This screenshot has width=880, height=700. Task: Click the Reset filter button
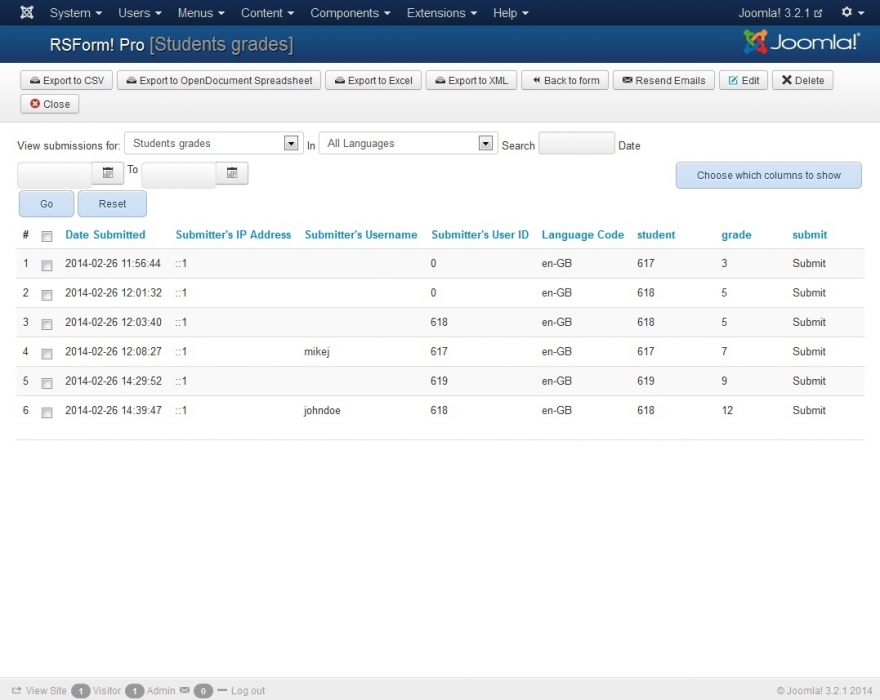112,204
